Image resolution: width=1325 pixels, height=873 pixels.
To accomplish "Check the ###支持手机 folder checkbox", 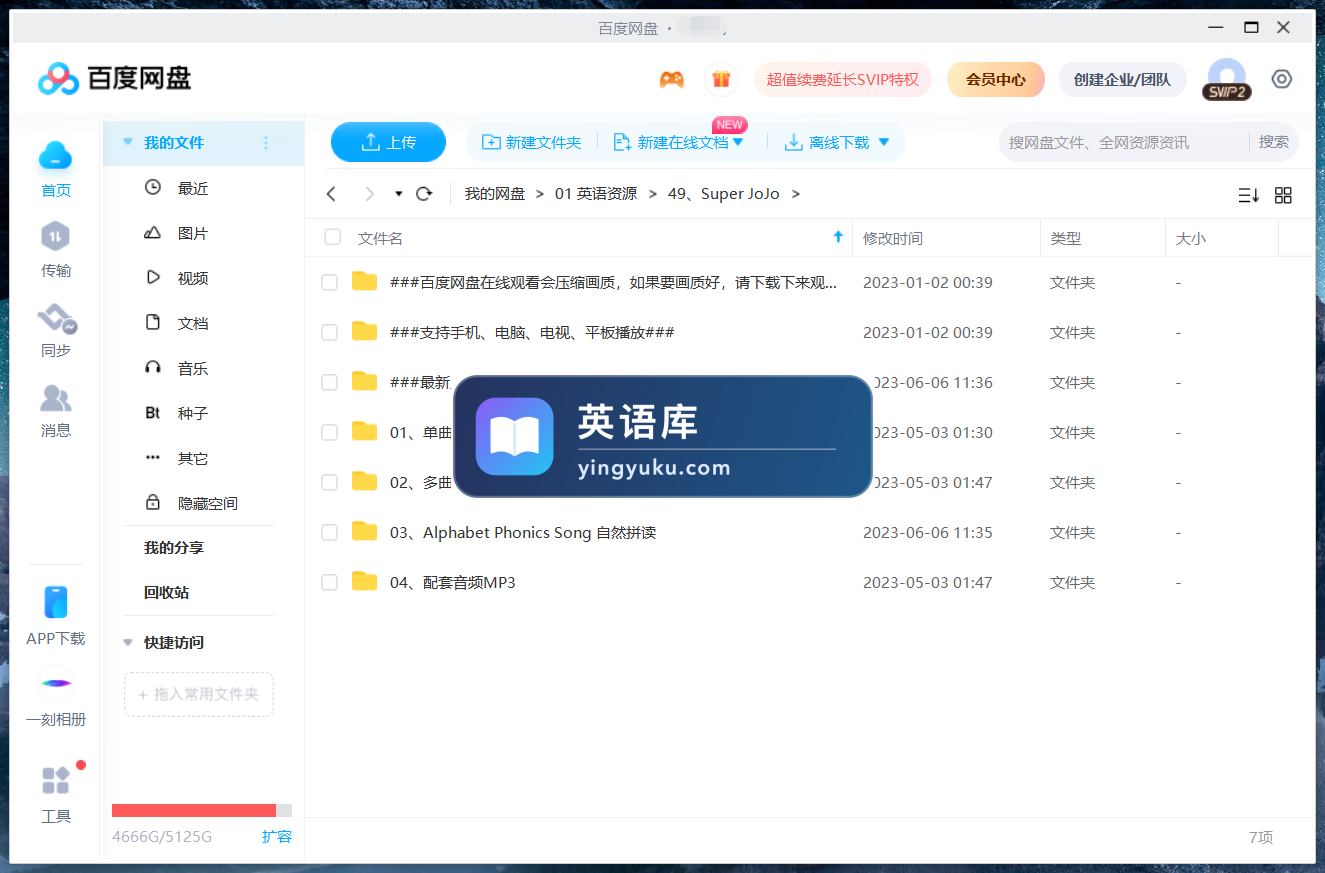I will [x=329, y=333].
